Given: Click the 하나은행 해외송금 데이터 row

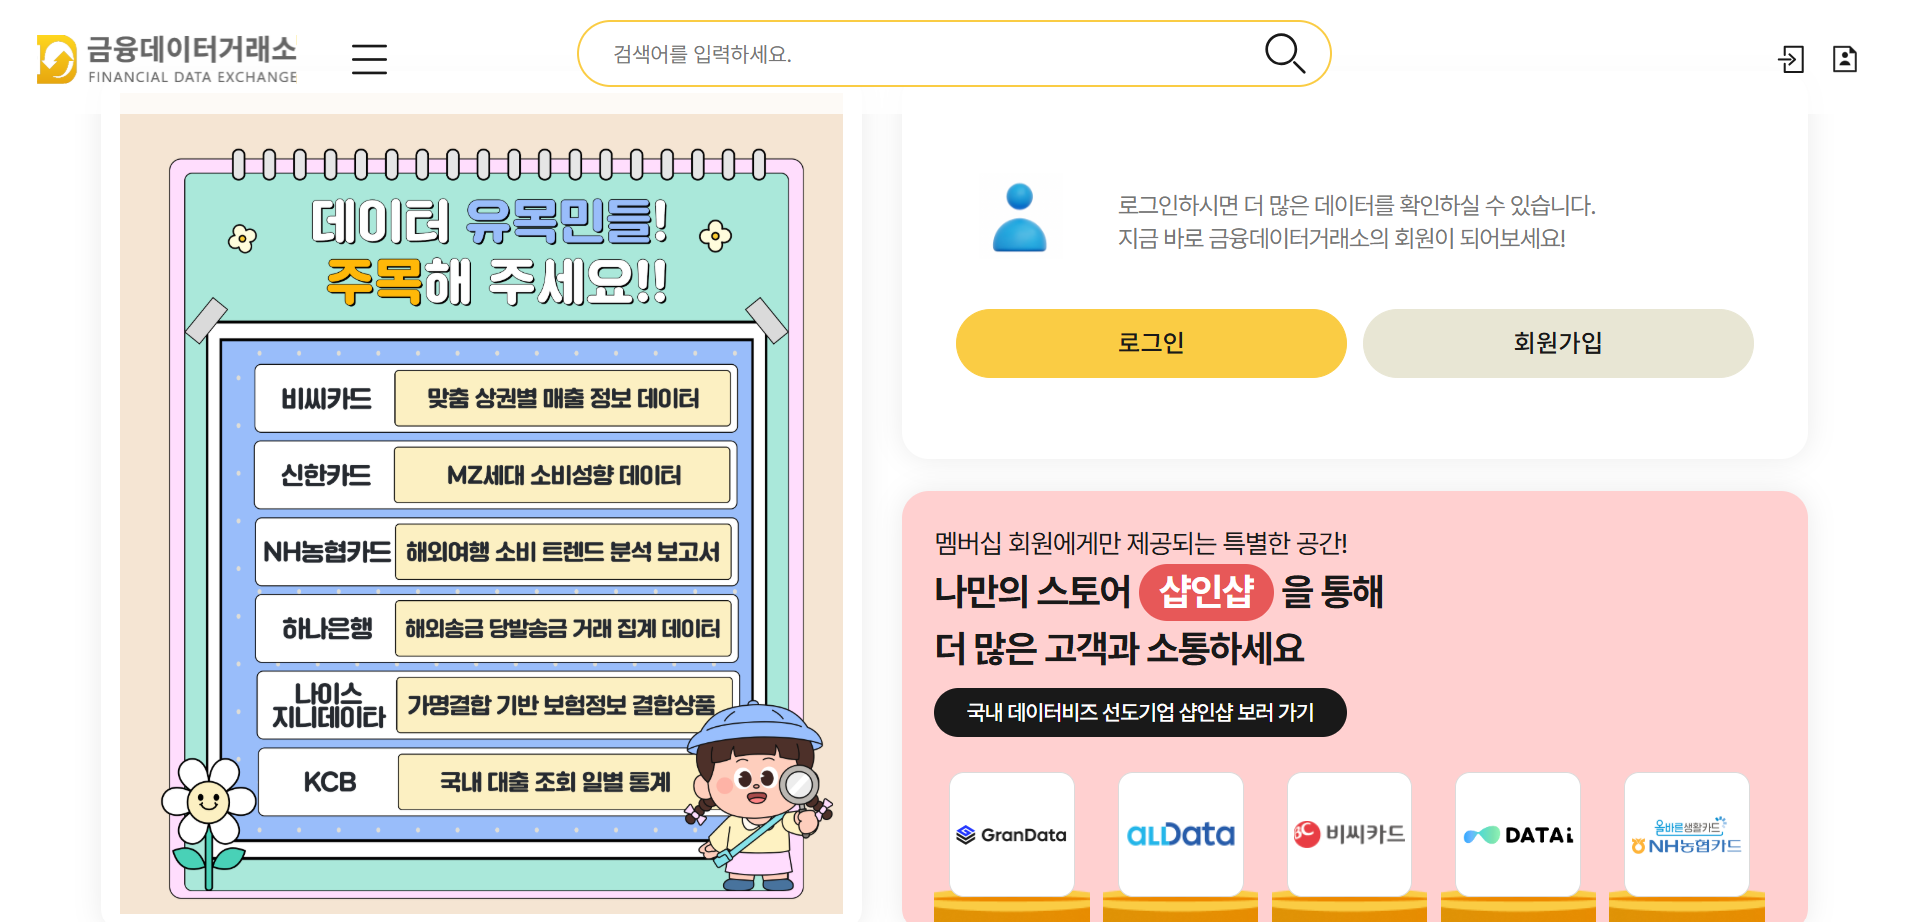Looking at the screenshot, I should 496,628.
